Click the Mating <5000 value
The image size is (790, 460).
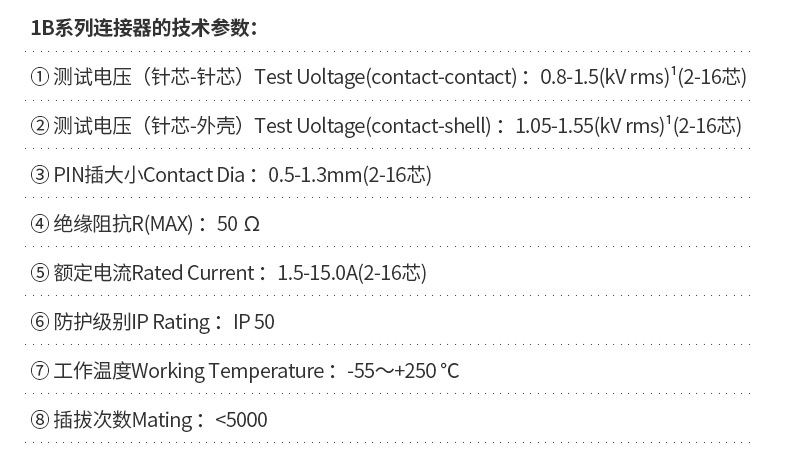[x=241, y=420]
